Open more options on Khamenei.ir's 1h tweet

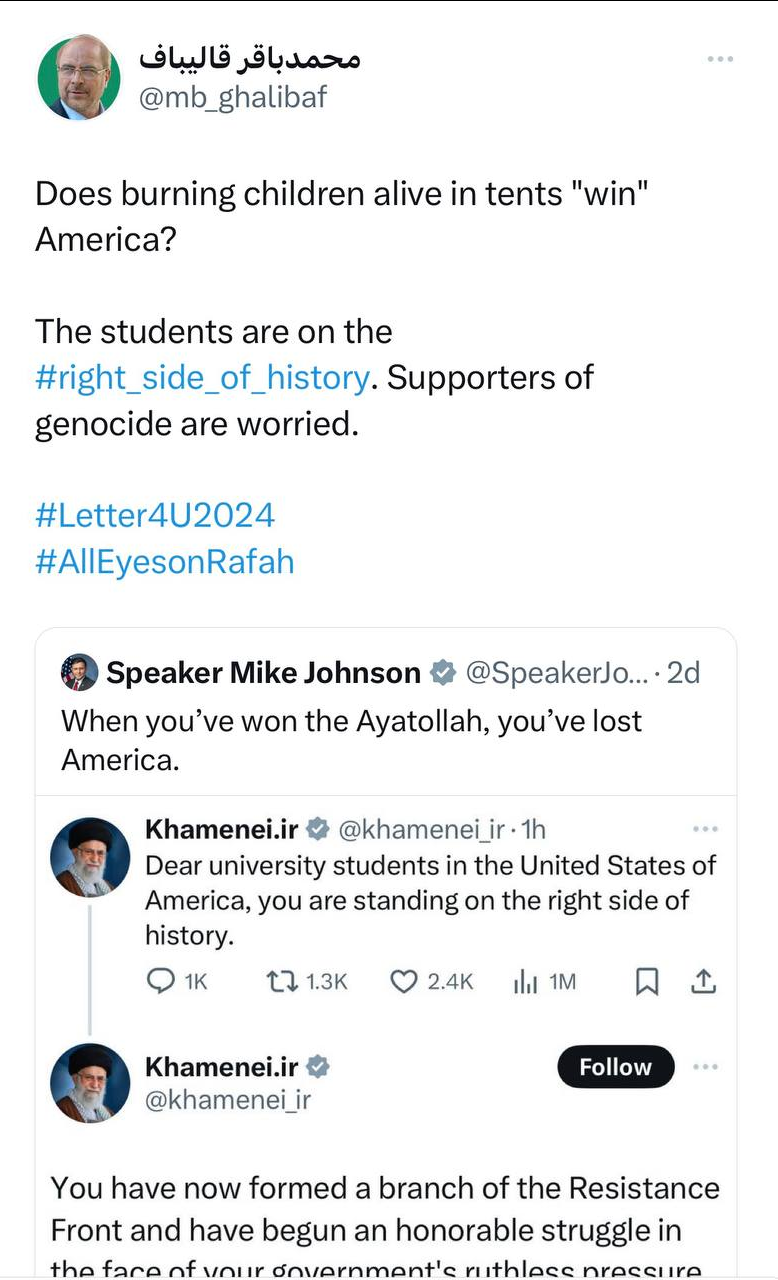click(705, 829)
